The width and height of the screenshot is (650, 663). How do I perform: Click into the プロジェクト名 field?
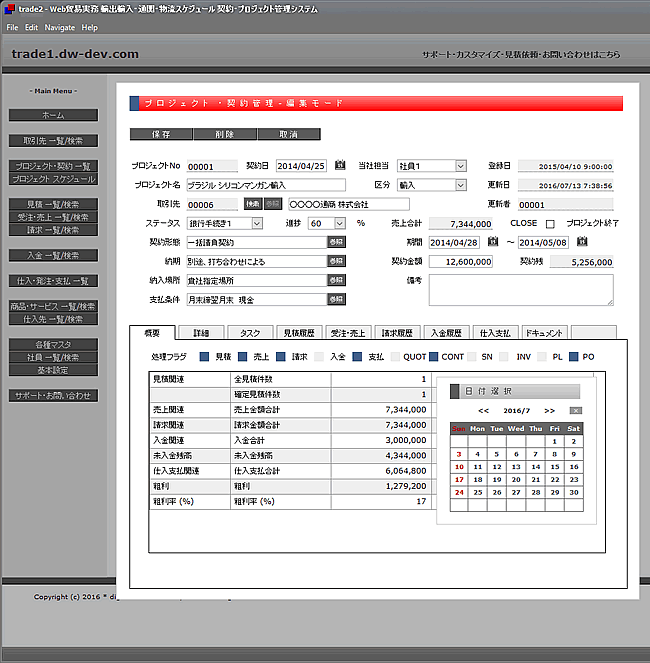click(x=266, y=185)
